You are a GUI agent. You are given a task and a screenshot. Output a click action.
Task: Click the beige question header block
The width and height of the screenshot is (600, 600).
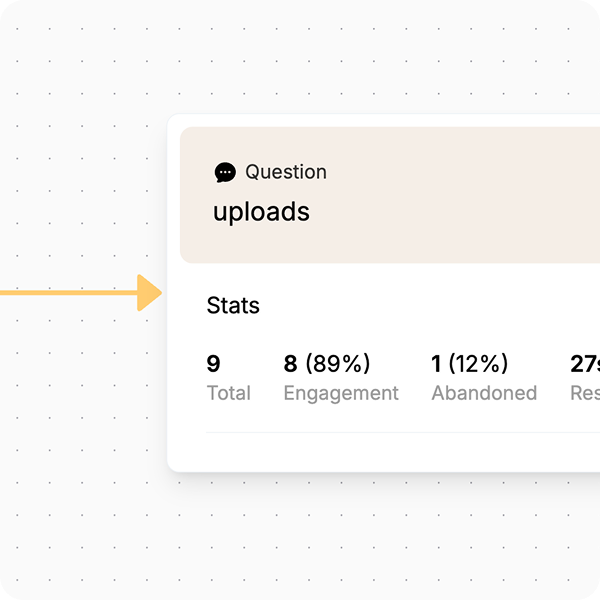pos(390,195)
